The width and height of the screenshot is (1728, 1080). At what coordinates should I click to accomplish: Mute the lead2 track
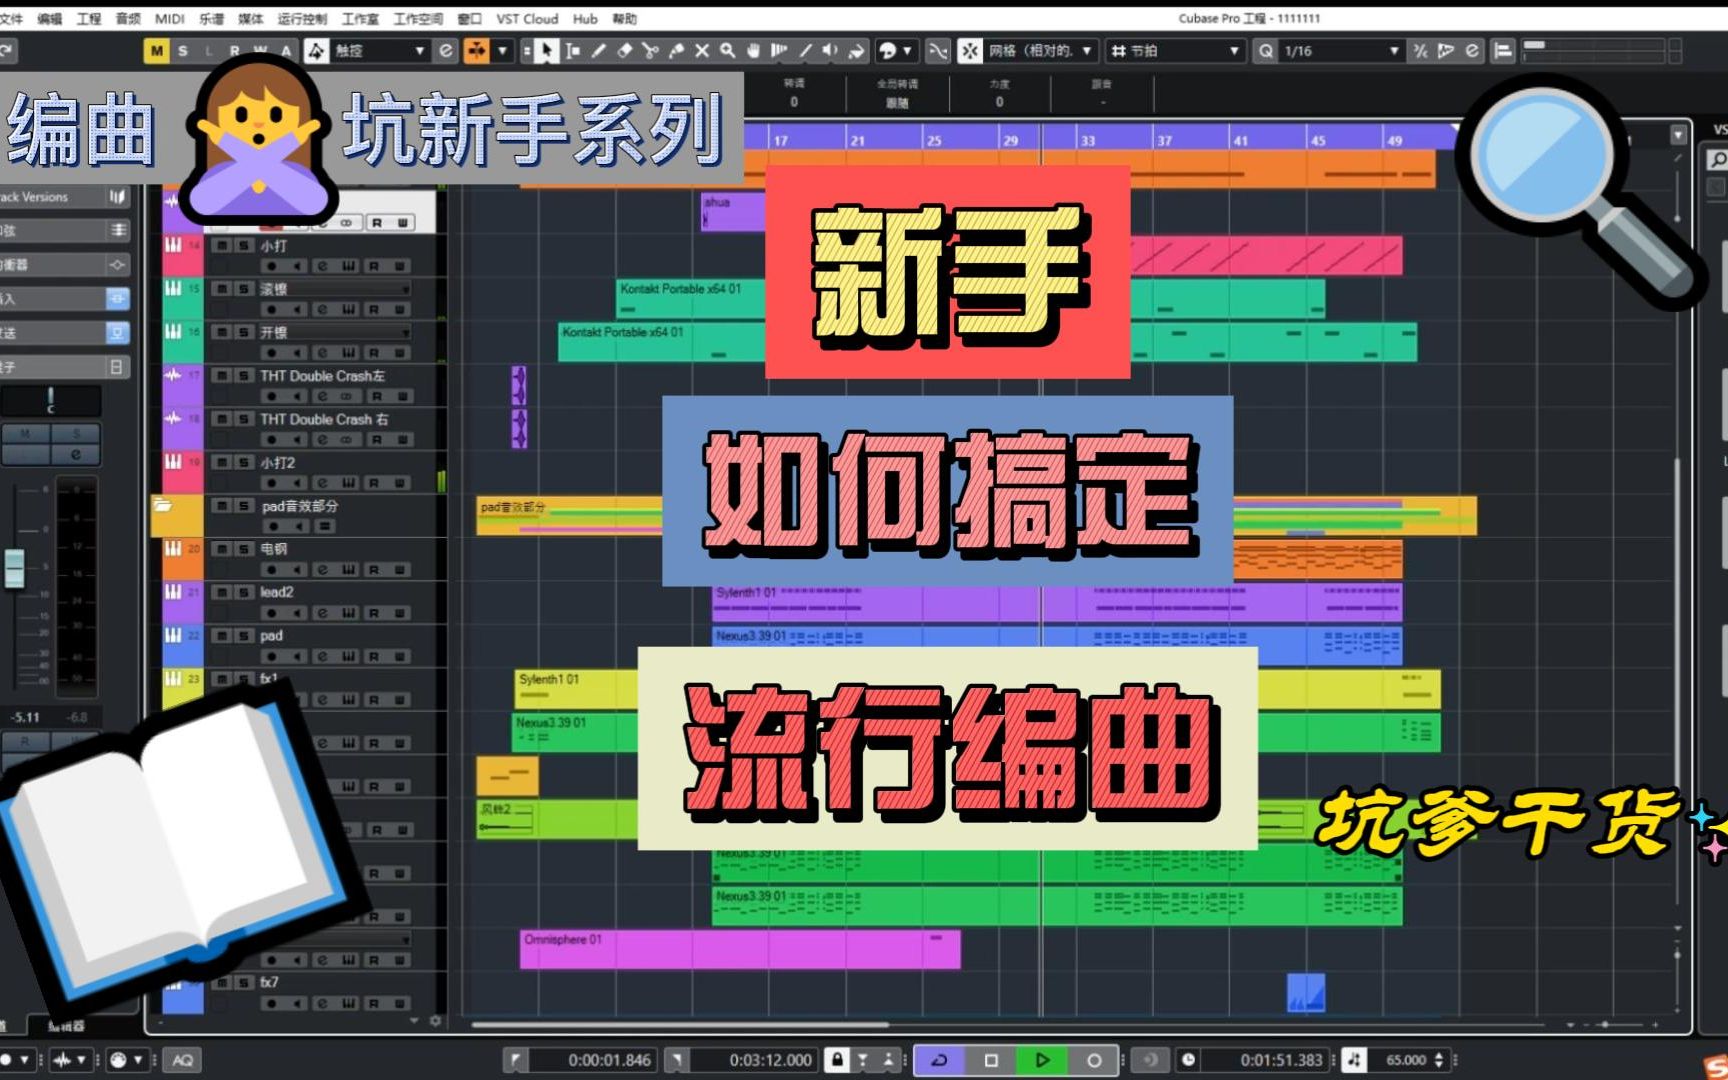pyautogui.click(x=221, y=592)
